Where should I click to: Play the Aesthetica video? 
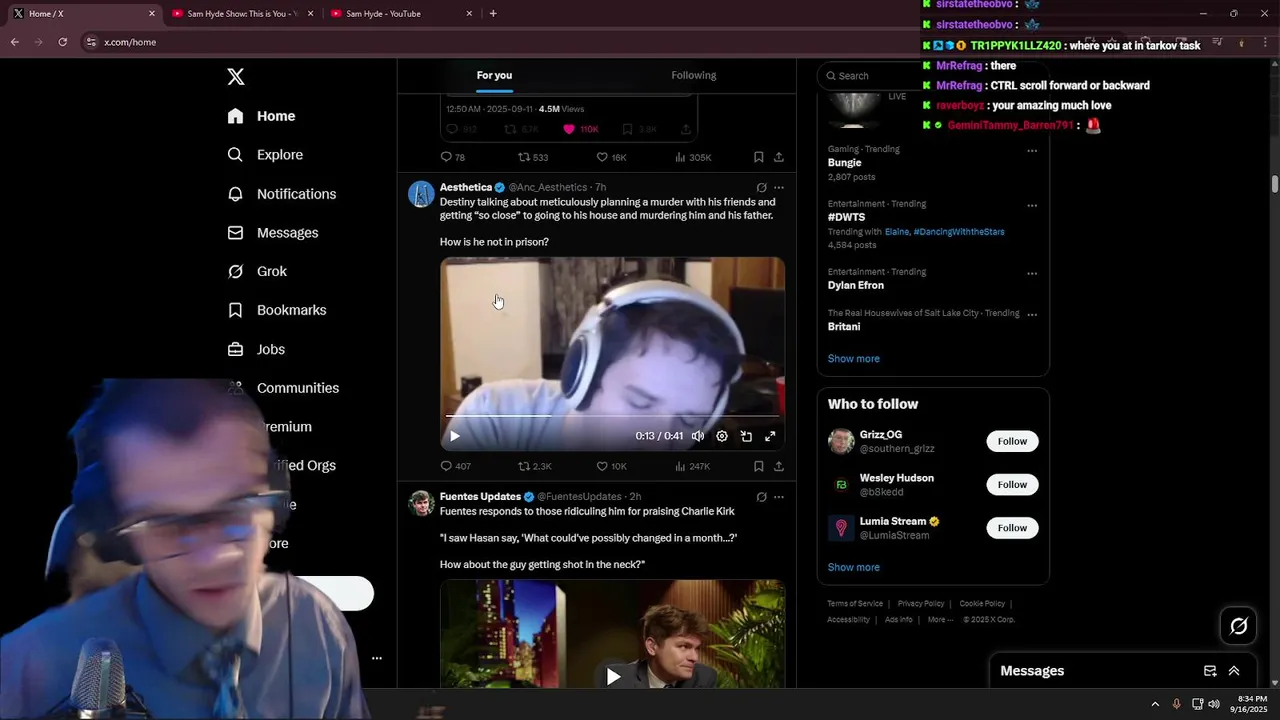click(x=455, y=436)
